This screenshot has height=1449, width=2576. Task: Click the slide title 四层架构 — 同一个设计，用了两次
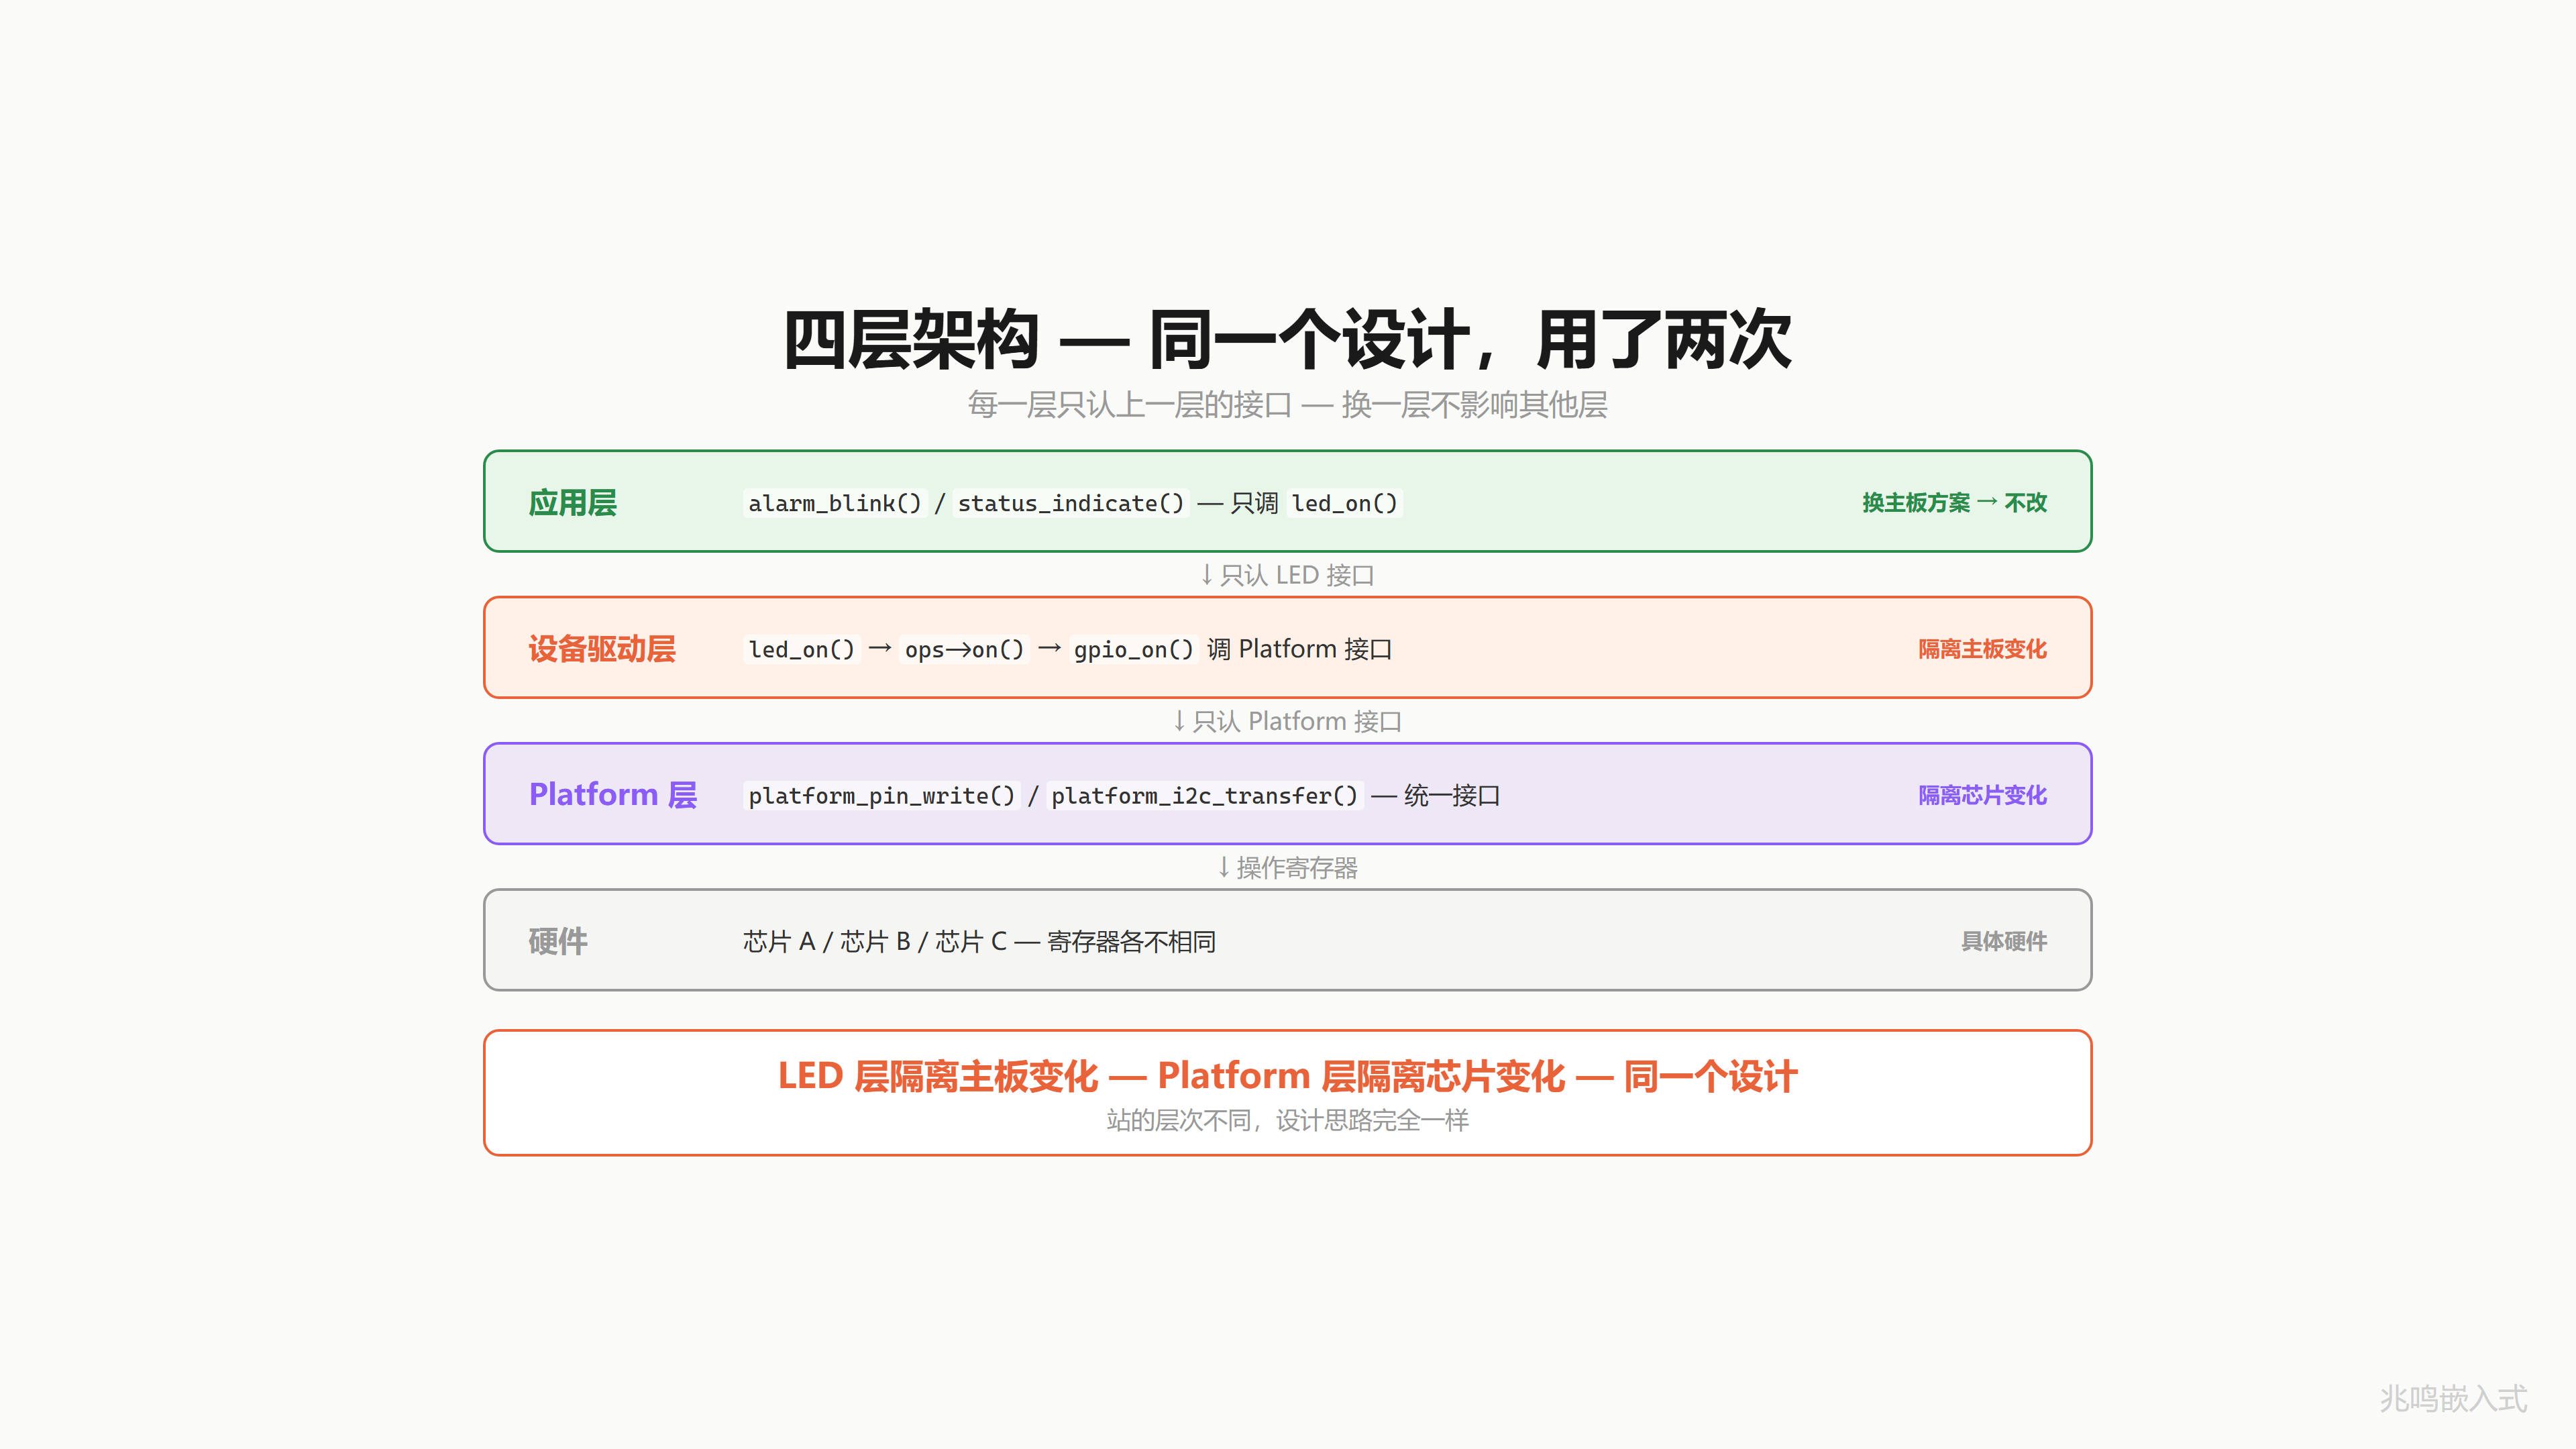1287,340
